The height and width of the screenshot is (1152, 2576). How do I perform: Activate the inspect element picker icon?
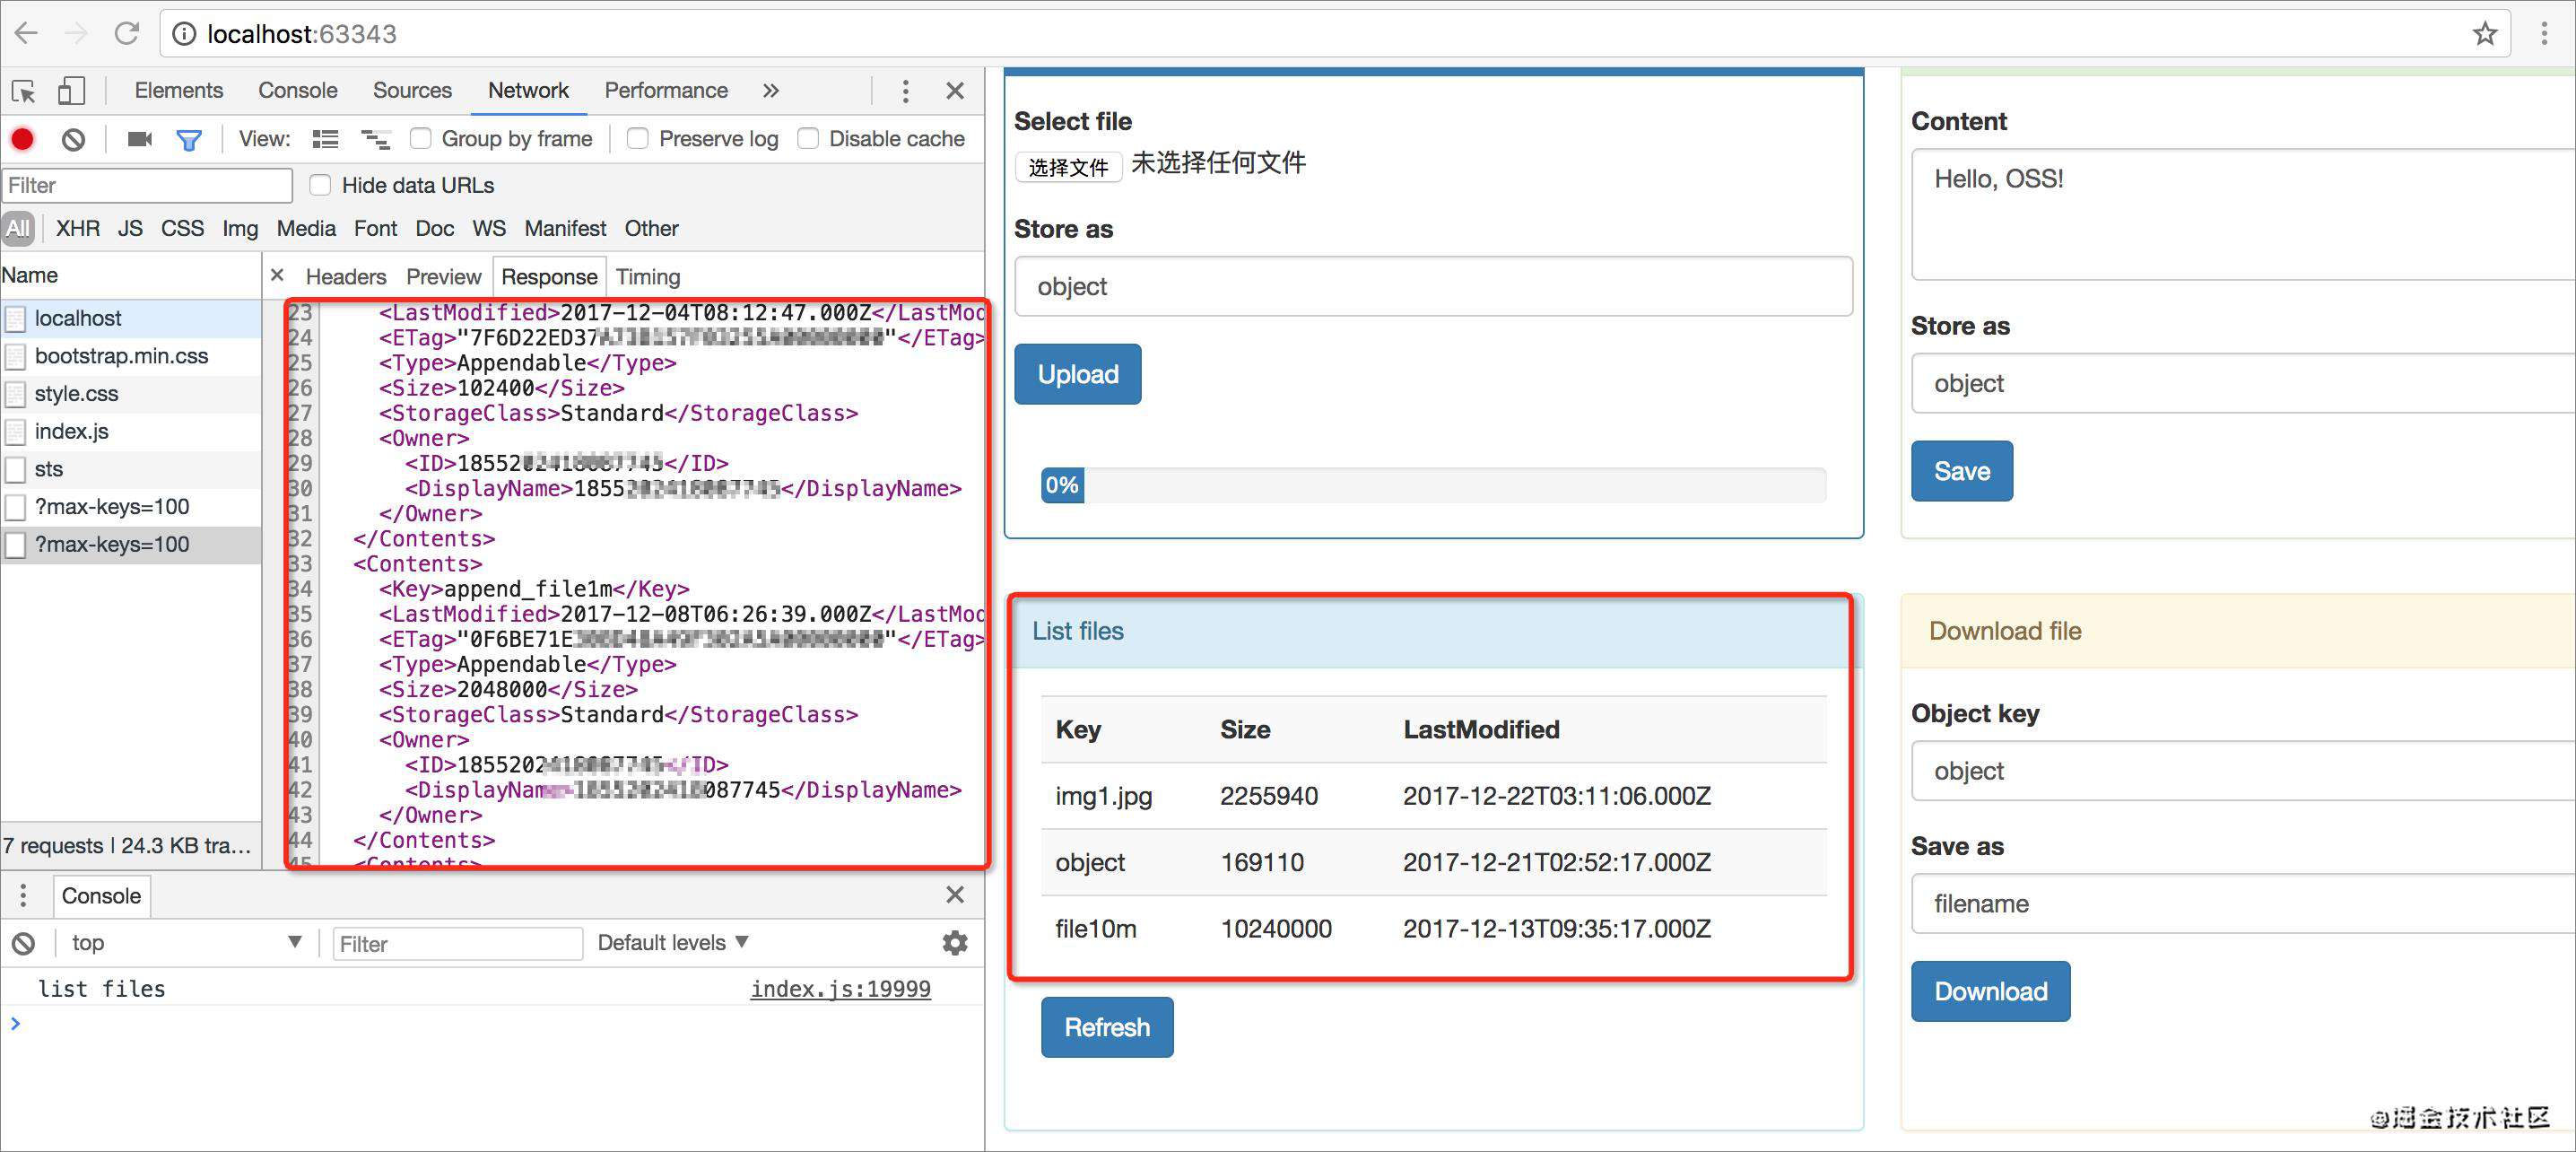[24, 91]
